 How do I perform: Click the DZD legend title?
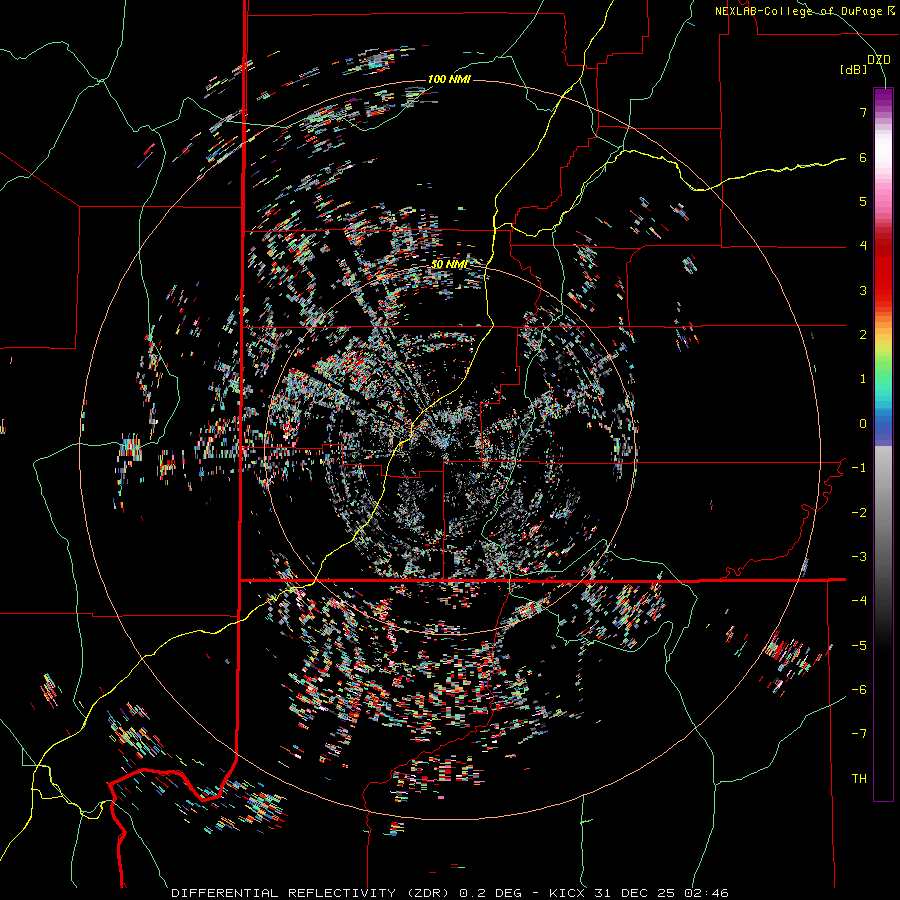(879, 60)
